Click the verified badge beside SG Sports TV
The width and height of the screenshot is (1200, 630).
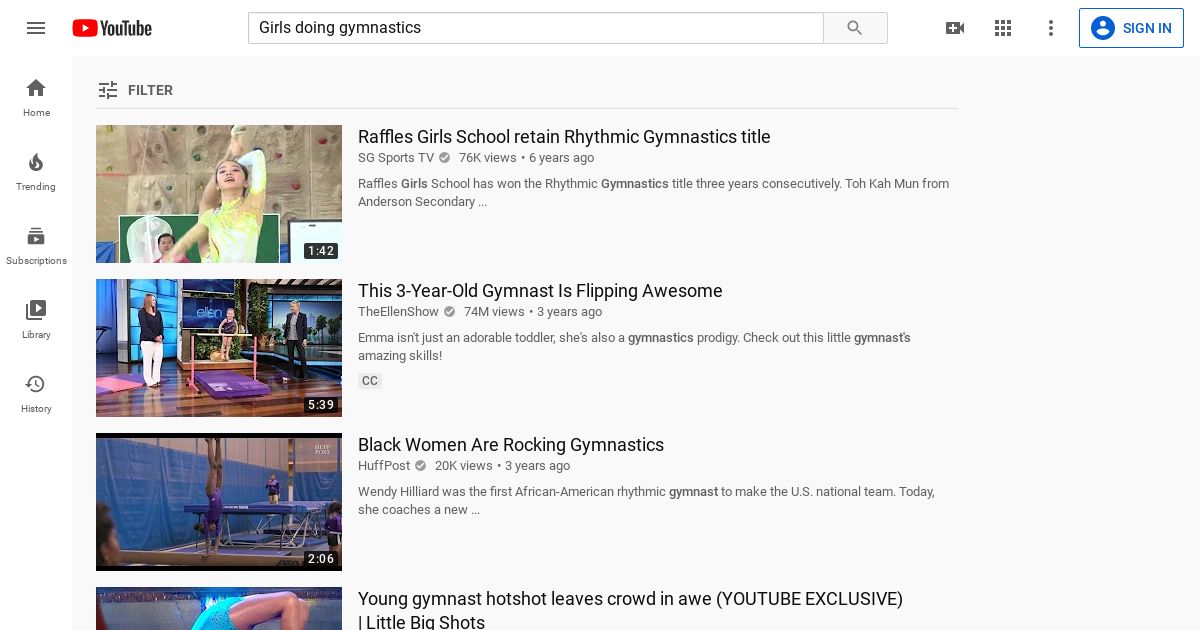(x=445, y=158)
